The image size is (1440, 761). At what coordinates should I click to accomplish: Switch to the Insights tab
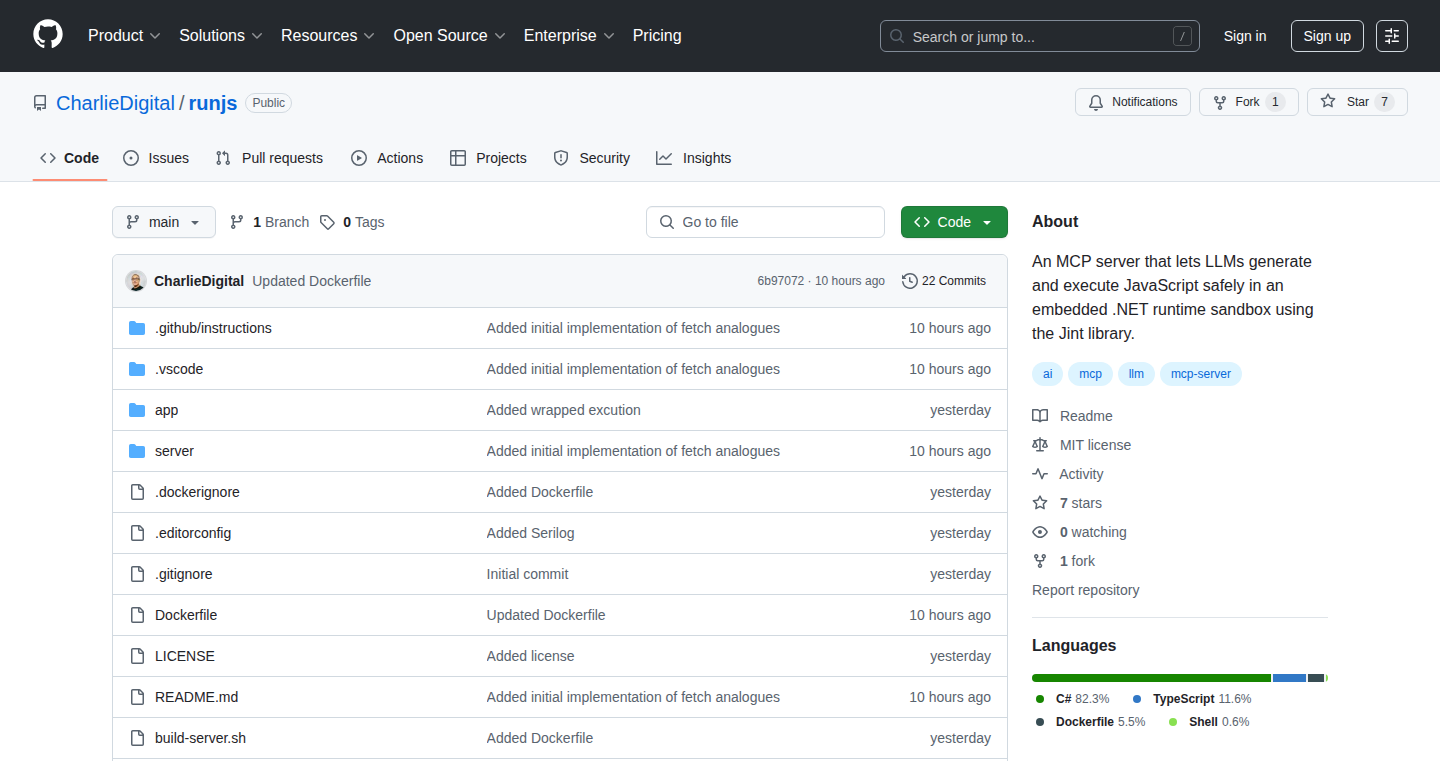coord(694,158)
